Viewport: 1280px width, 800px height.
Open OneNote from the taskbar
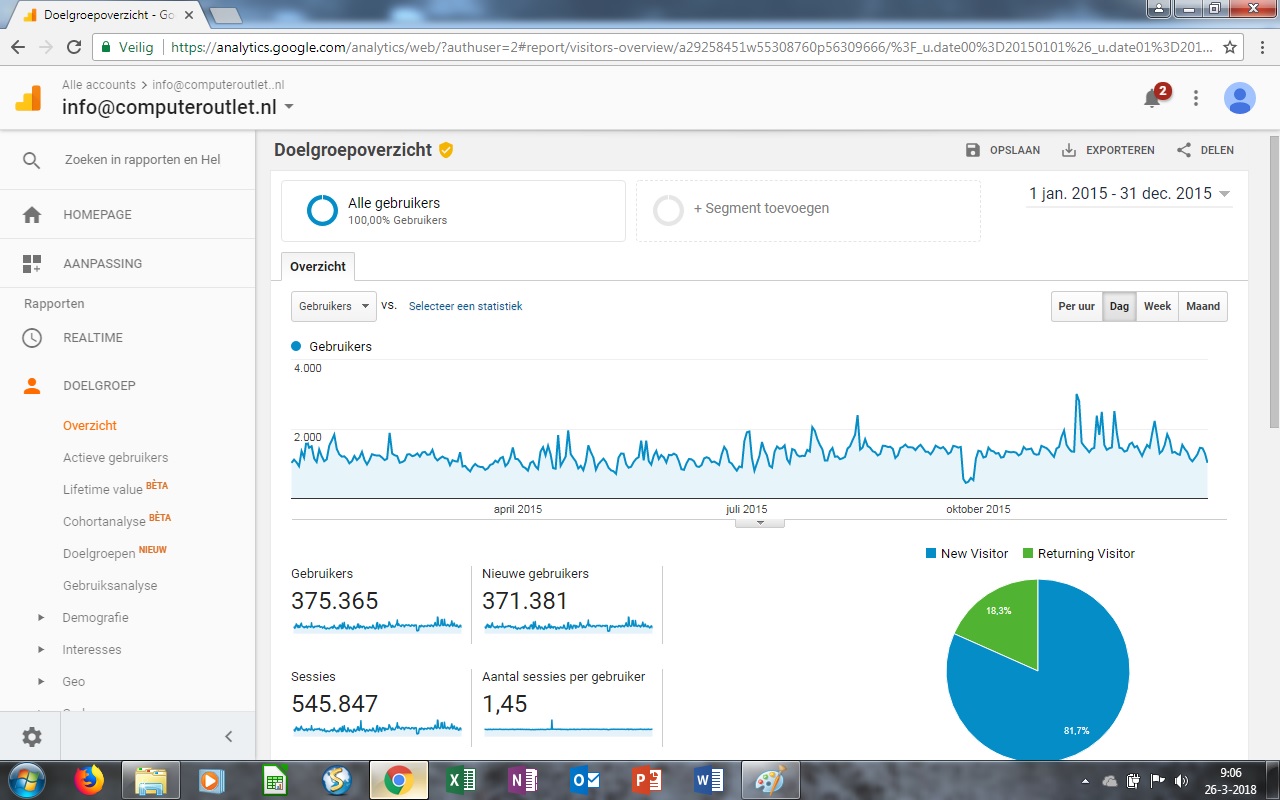tap(523, 780)
